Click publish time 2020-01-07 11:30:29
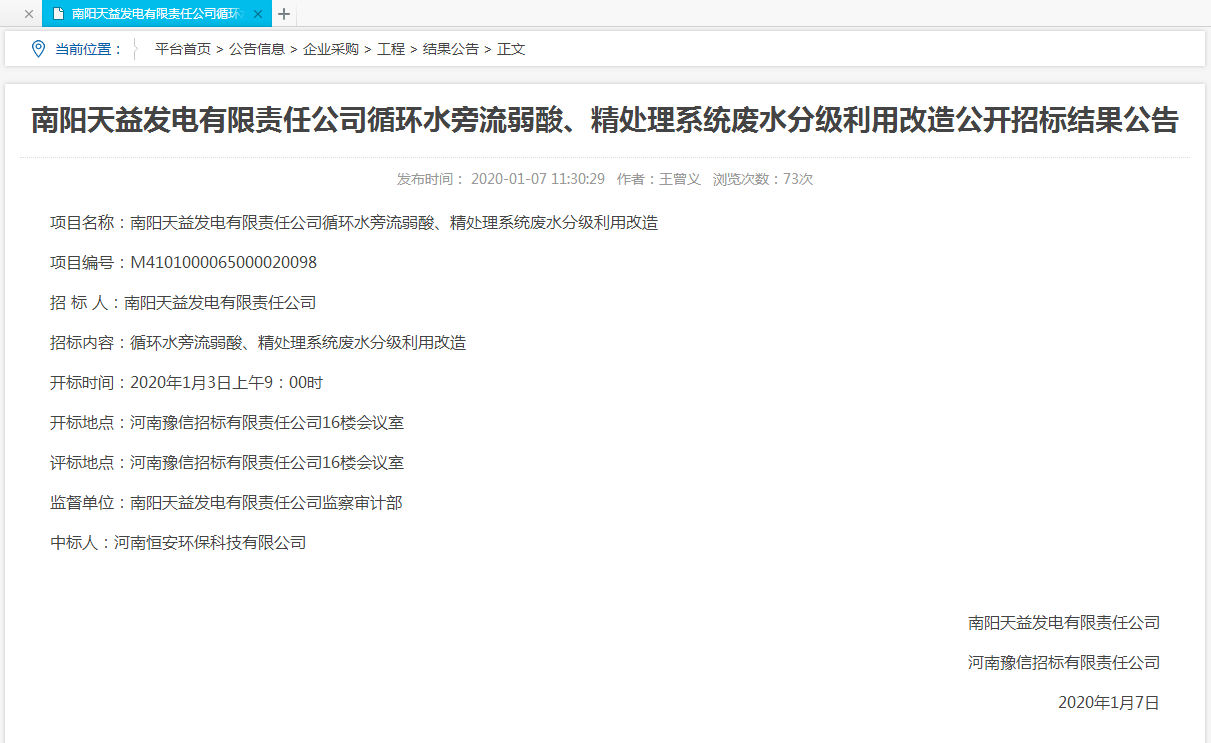1211x743 pixels. pos(538,179)
